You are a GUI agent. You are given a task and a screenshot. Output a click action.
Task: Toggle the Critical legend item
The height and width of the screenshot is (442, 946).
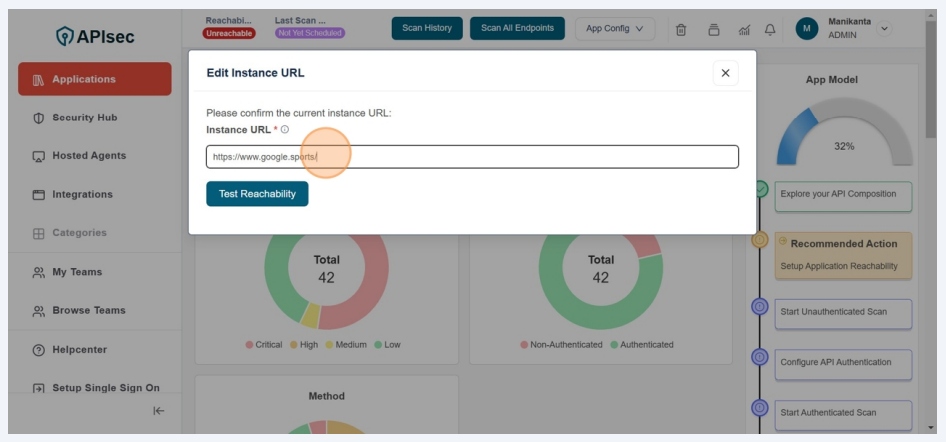point(264,345)
